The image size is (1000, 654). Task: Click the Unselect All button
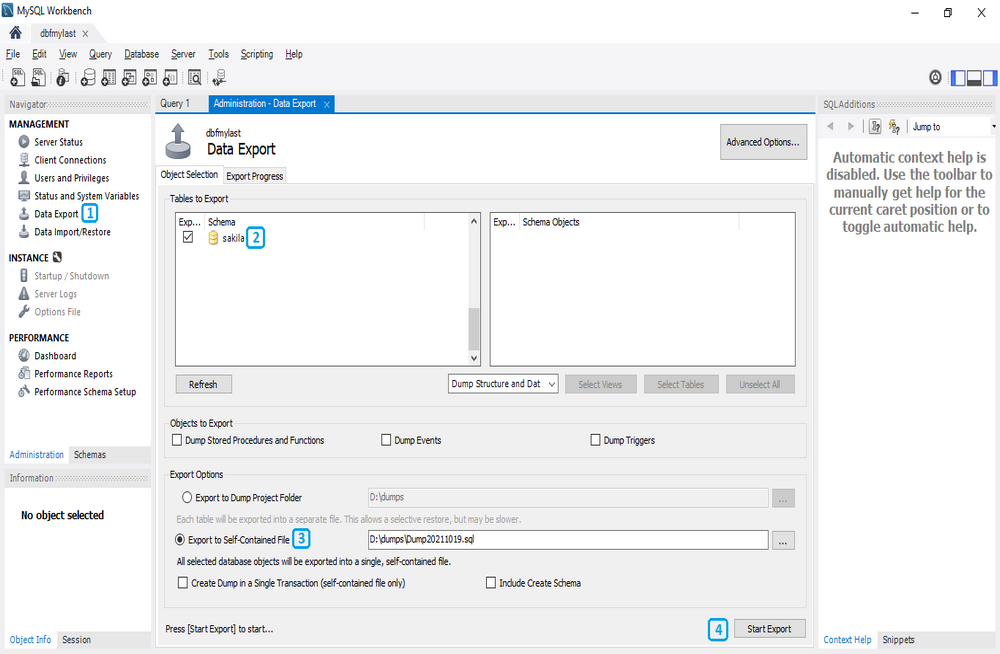point(760,384)
